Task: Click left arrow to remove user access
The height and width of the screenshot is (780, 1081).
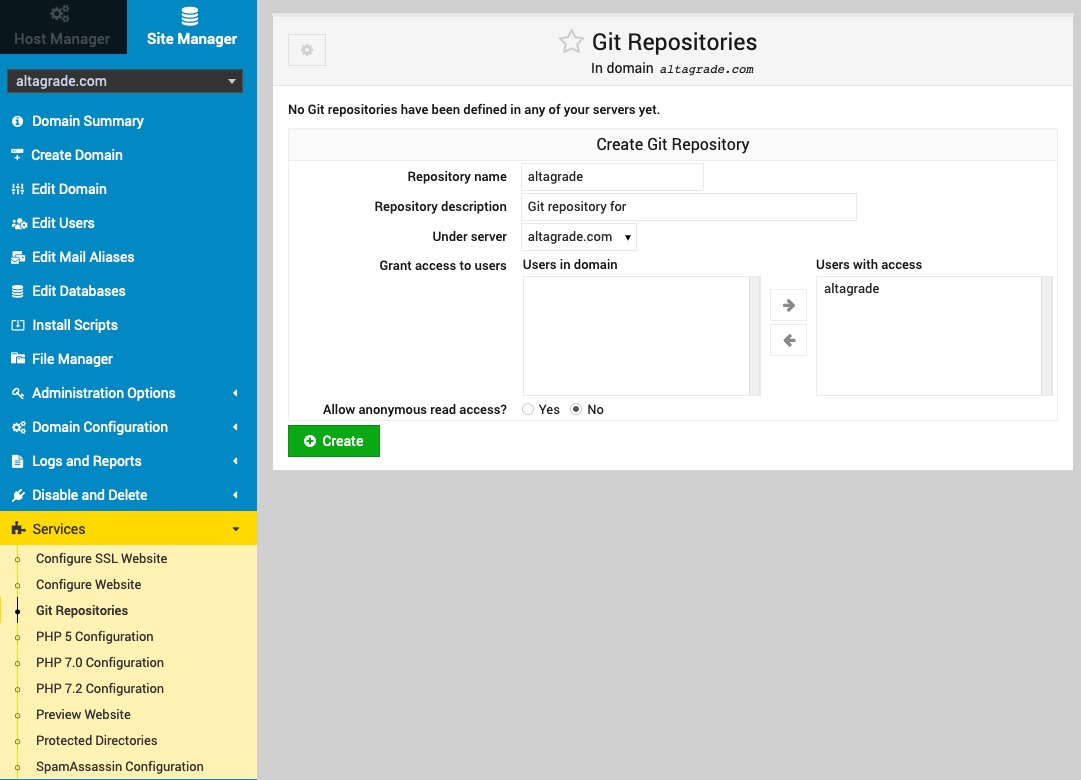Action: pos(788,340)
